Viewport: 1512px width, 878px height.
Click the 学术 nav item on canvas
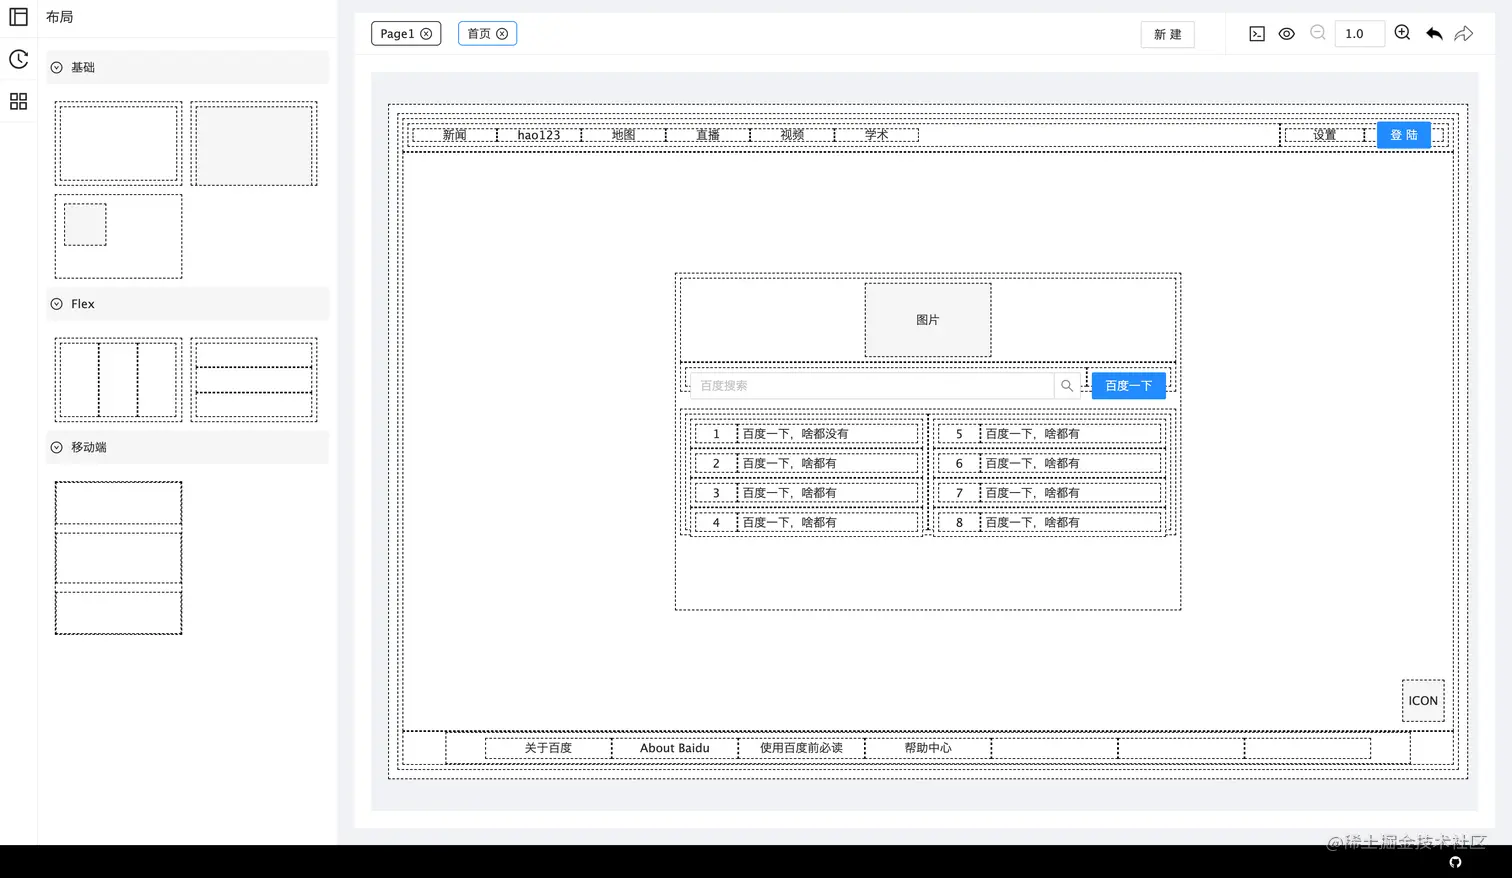pos(877,135)
